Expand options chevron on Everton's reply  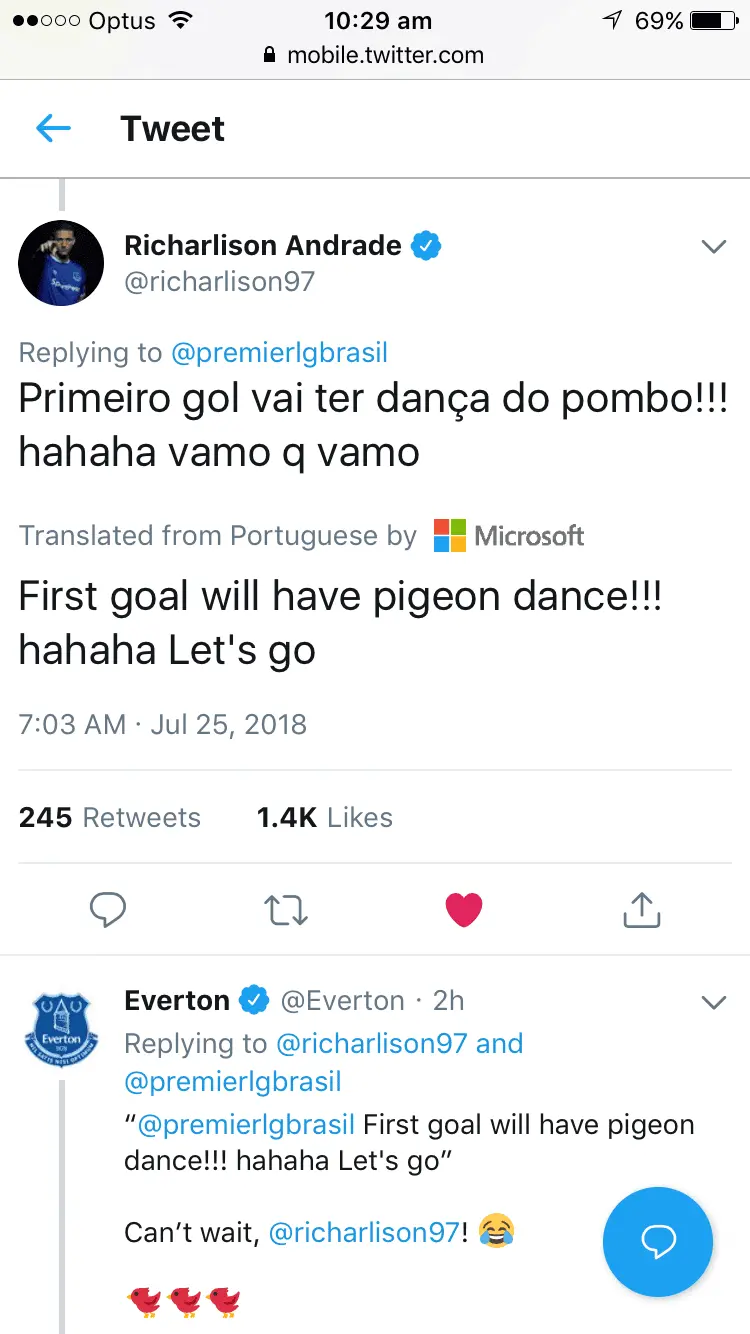tap(713, 1002)
